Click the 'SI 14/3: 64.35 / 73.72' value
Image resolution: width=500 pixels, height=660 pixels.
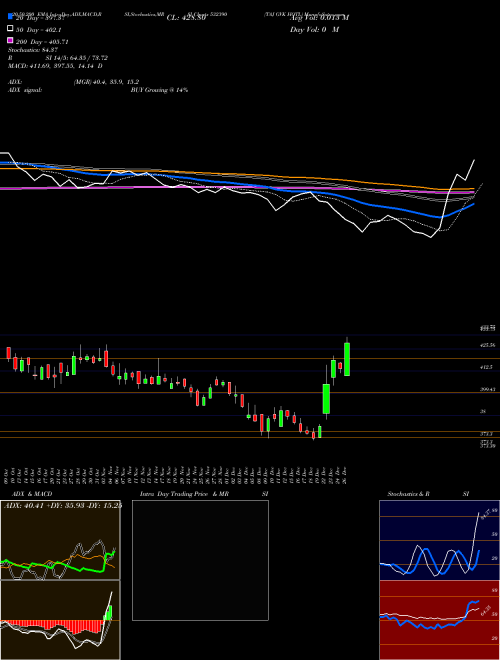click(77, 58)
